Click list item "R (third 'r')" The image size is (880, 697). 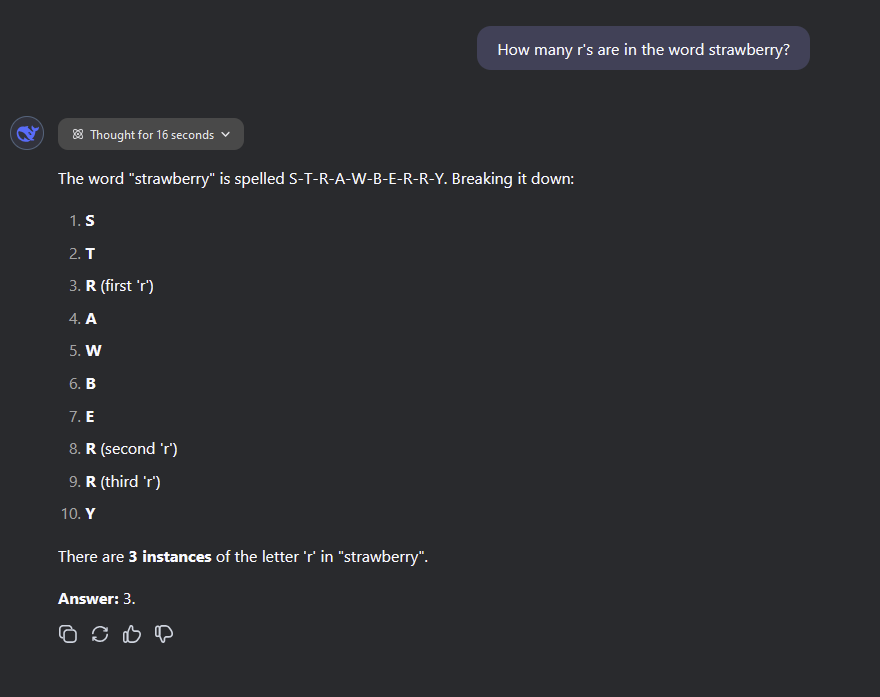pyautogui.click(x=123, y=481)
